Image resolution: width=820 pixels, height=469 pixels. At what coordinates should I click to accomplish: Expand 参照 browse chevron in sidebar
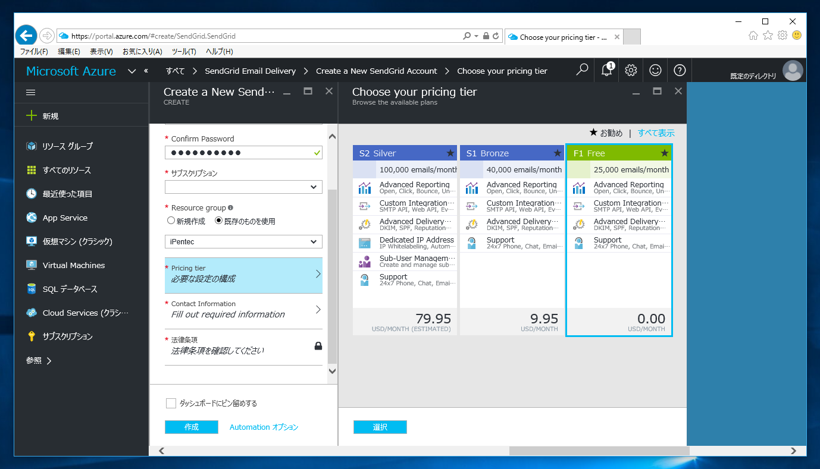point(49,361)
